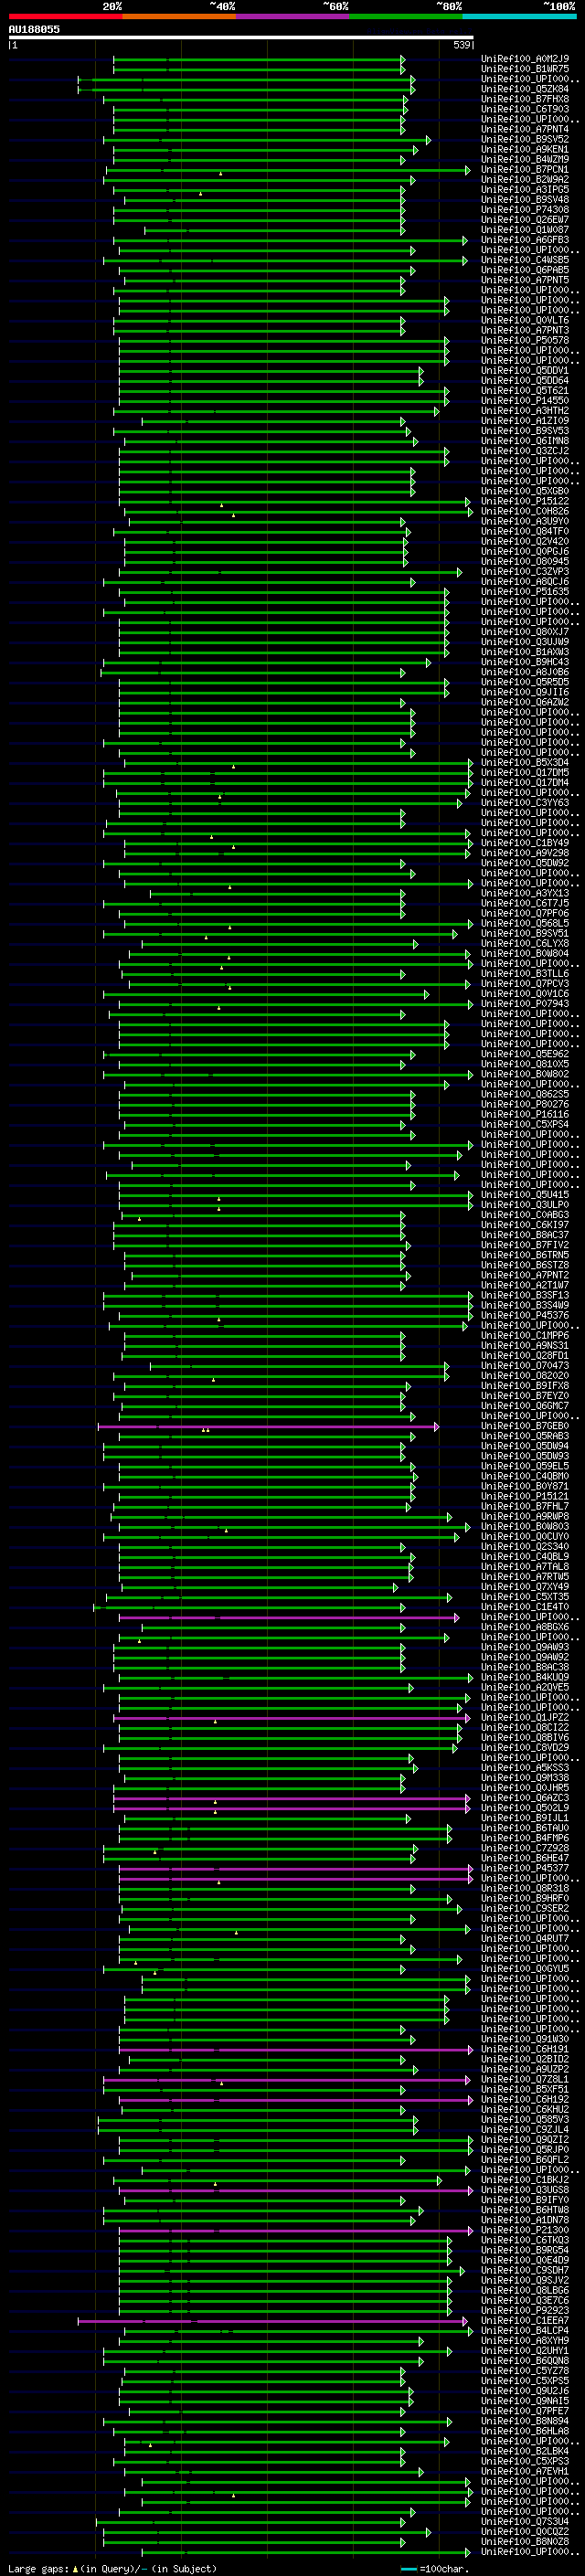Click the cyan ~100% identity legend segment

point(519,17)
